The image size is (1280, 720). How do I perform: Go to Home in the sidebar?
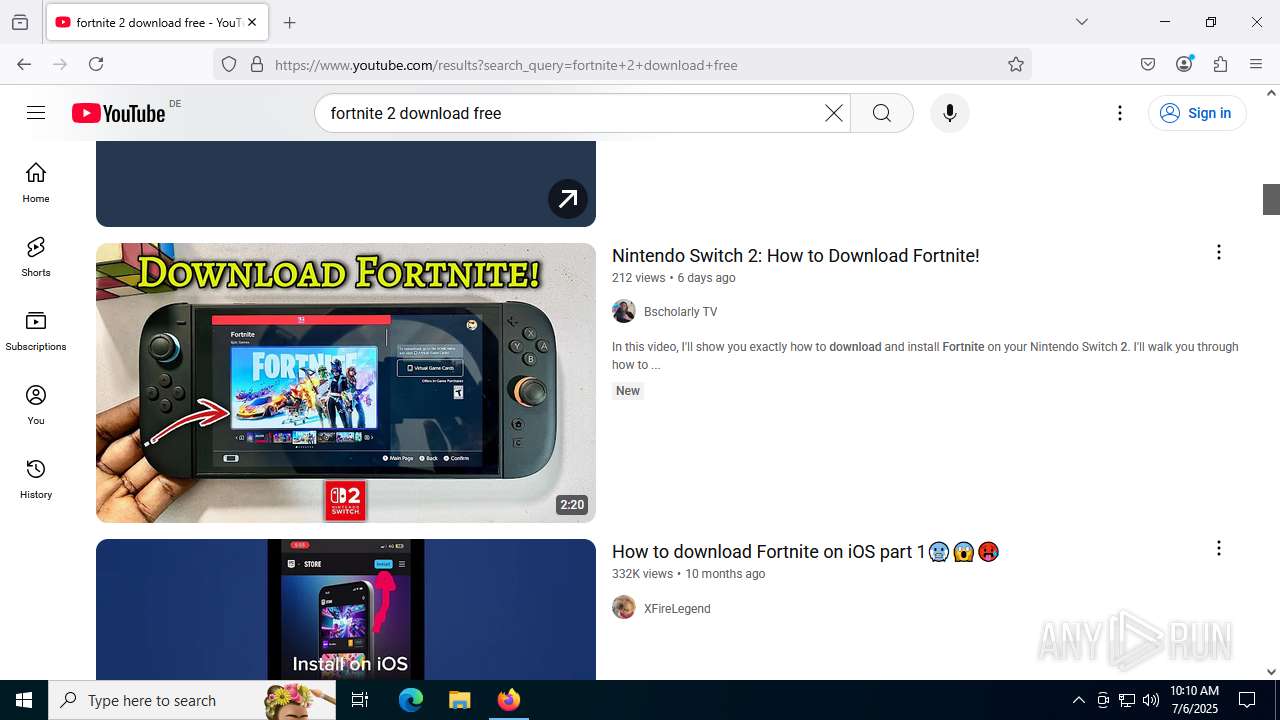tap(36, 182)
